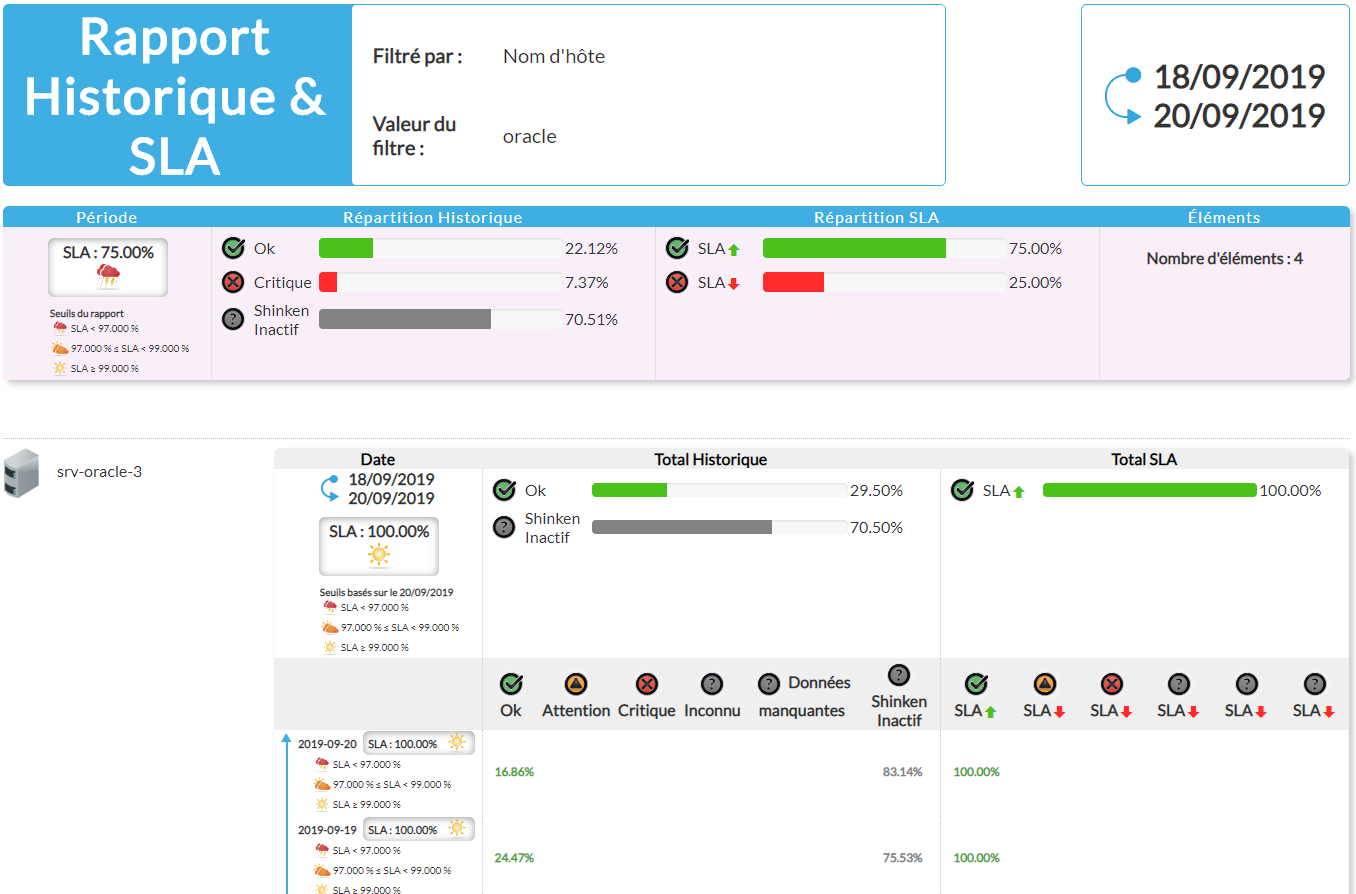Click the red Critique icon in Répartition Historique

pyautogui.click(x=233, y=283)
